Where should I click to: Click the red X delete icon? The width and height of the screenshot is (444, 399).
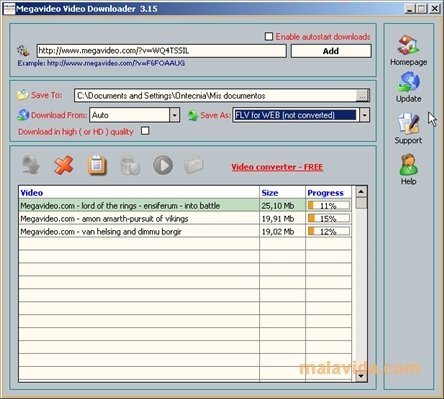click(x=64, y=165)
